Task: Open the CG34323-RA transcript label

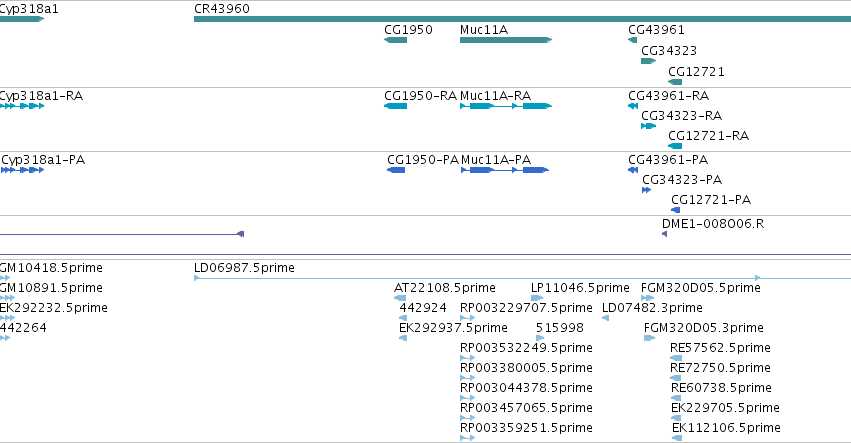Action: point(681,116)
